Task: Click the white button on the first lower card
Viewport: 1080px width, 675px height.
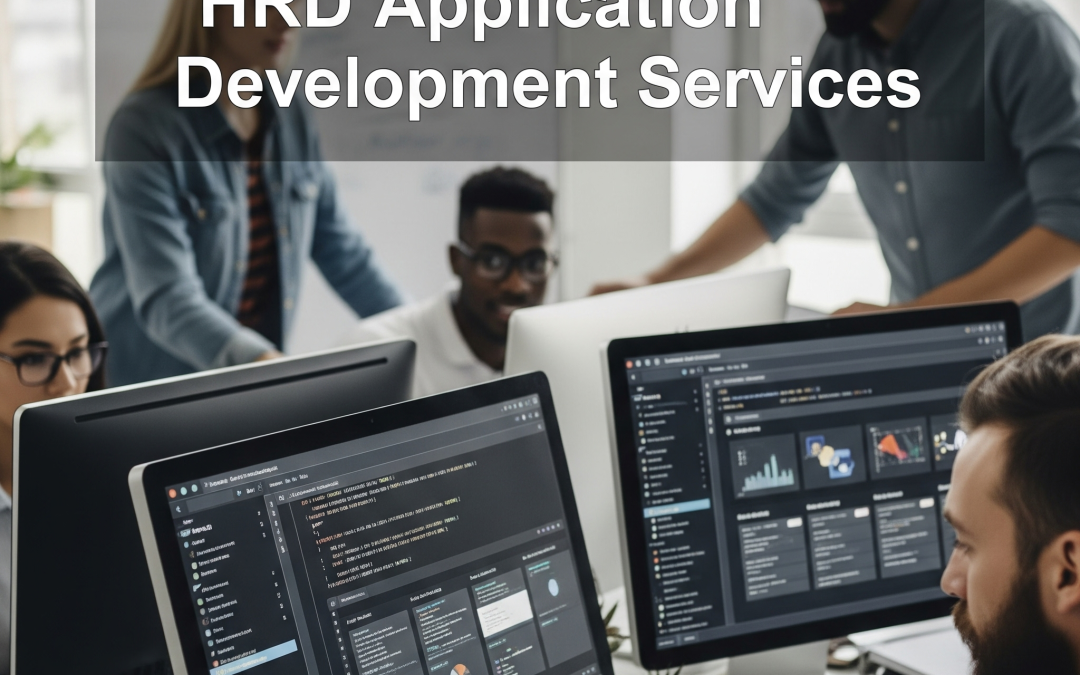Action: [794, 523]
